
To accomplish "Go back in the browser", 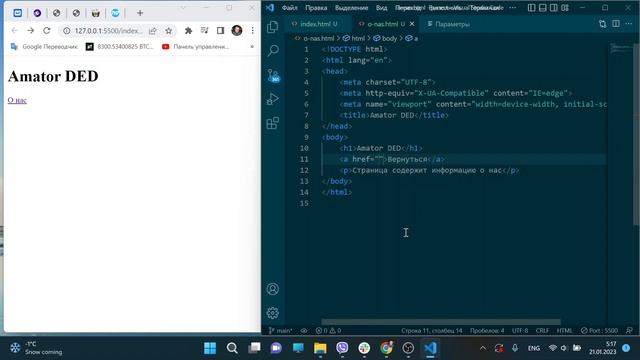I will [x=15, y=31].
